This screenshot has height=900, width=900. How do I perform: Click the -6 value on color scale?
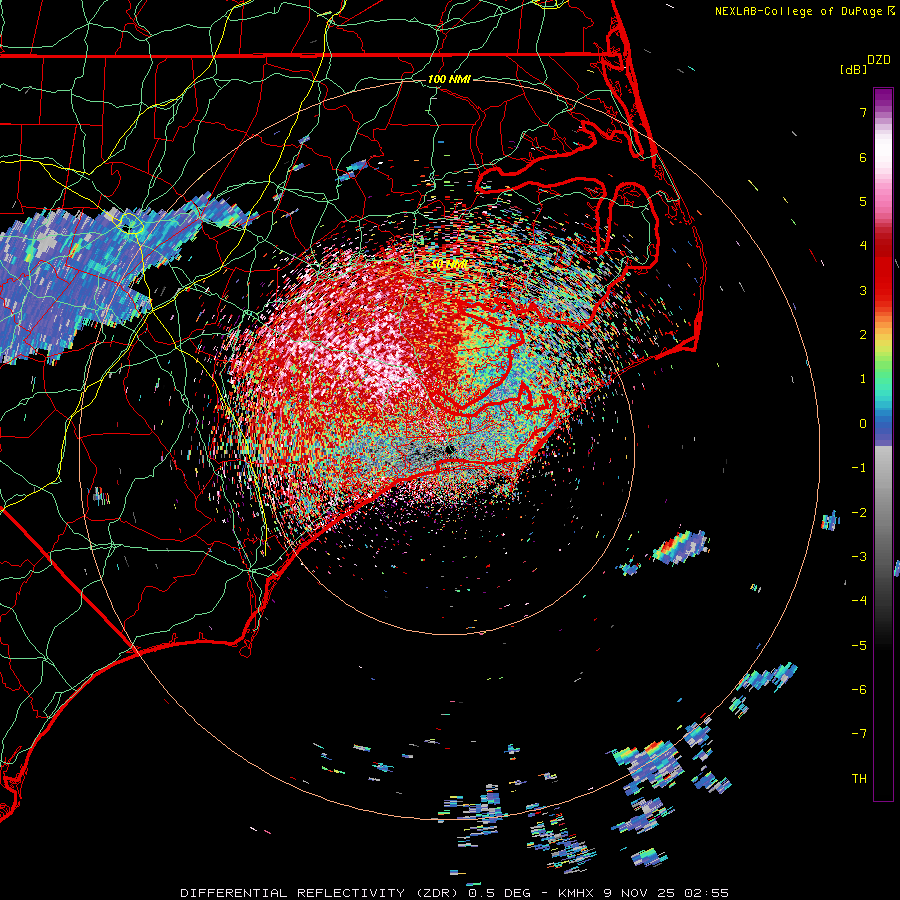coord(859,690)
